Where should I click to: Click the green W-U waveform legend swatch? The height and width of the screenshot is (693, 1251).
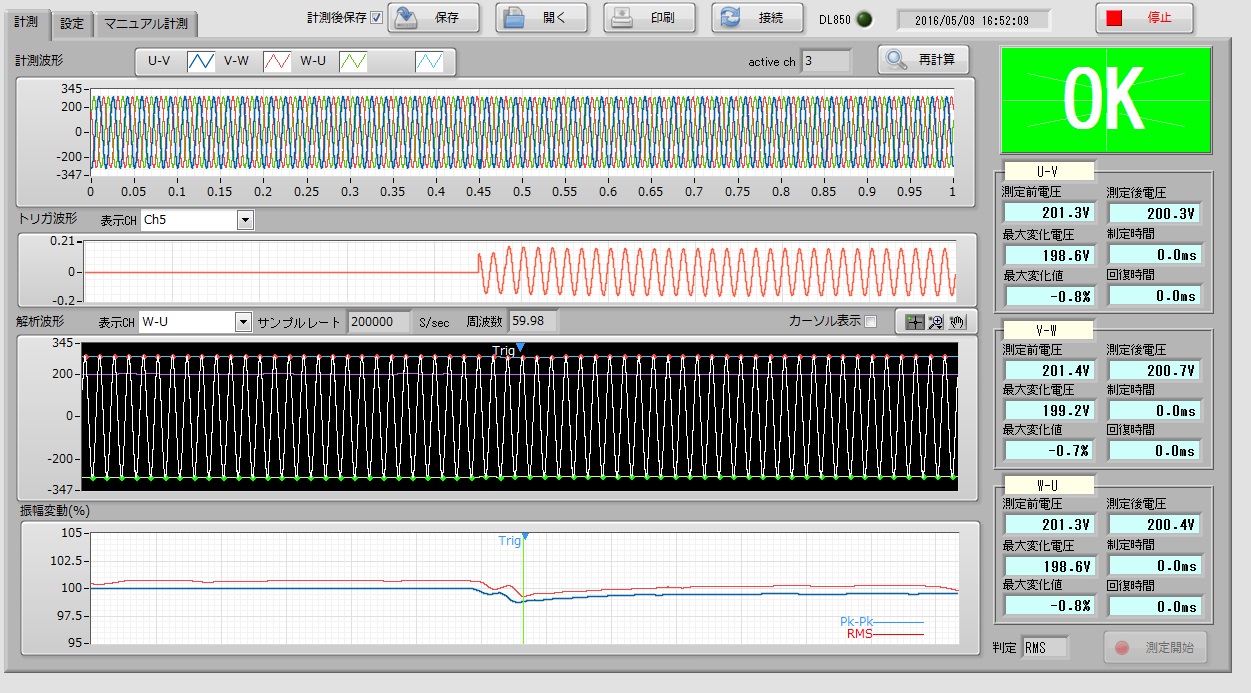click(354, 61)
